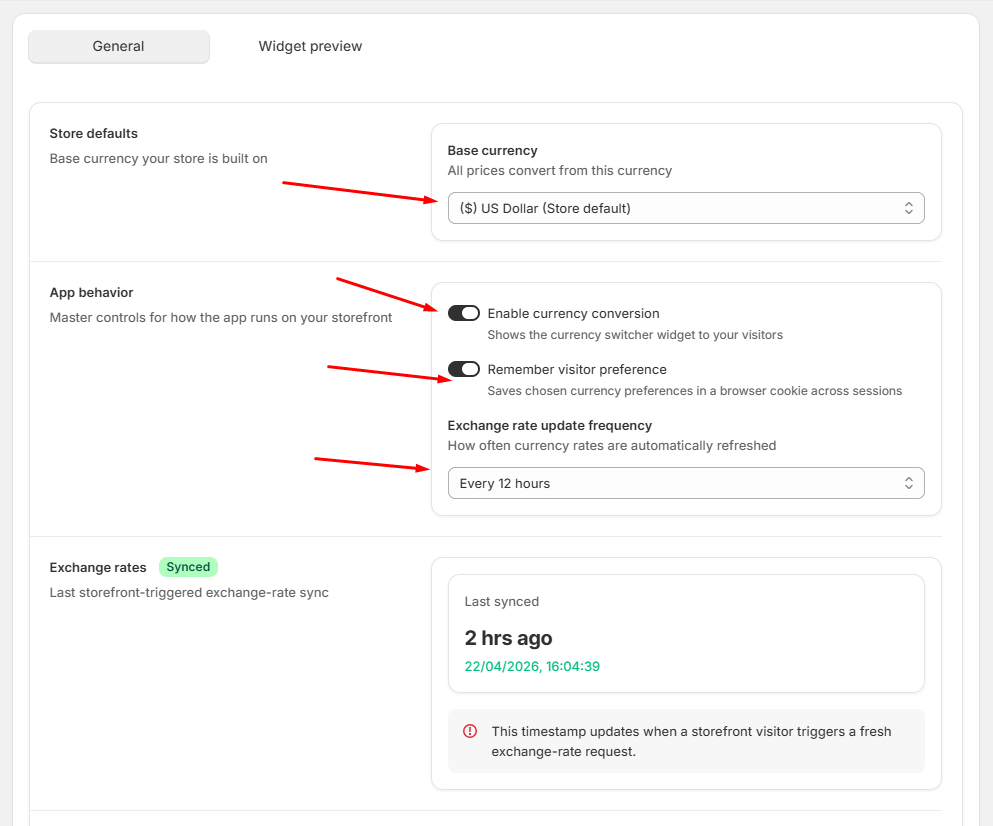Click the Base currency selector chevron icon

tap(909, 207)
